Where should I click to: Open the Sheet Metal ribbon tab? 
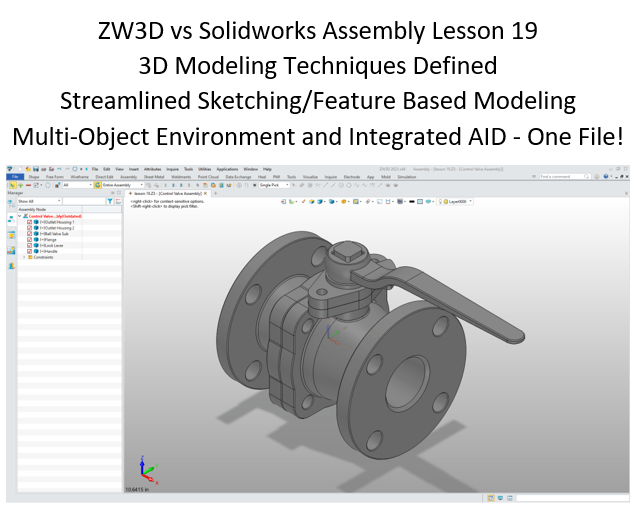tap(154, 177)
